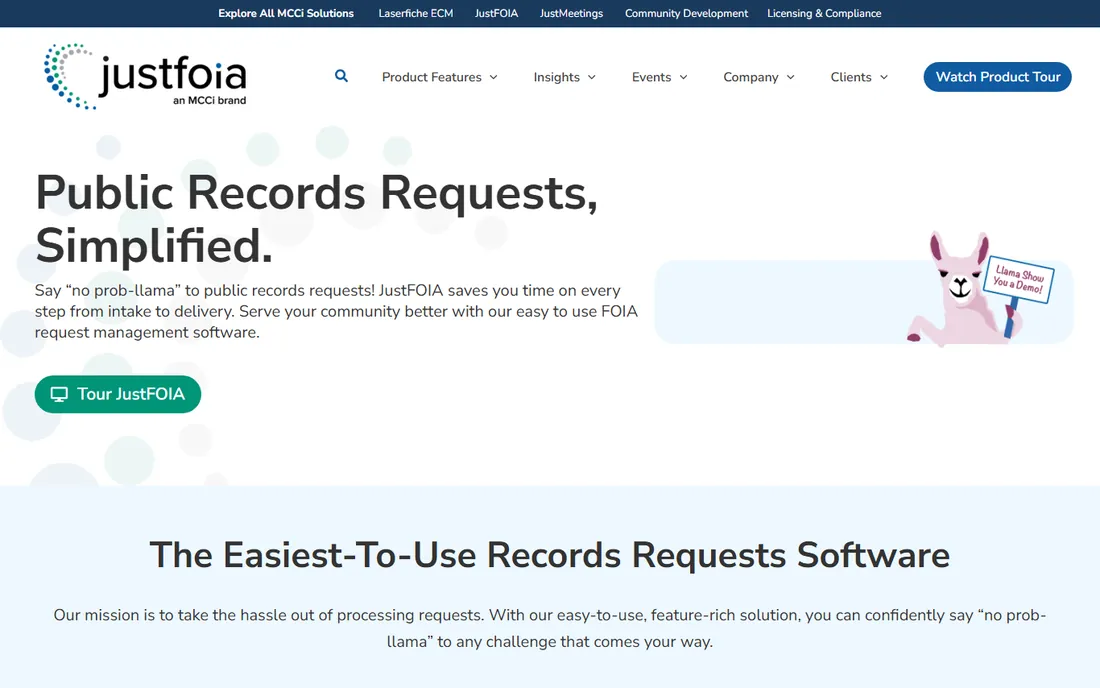
Task: Select JustFOIA in top bar
Action: tap(496, 13)
